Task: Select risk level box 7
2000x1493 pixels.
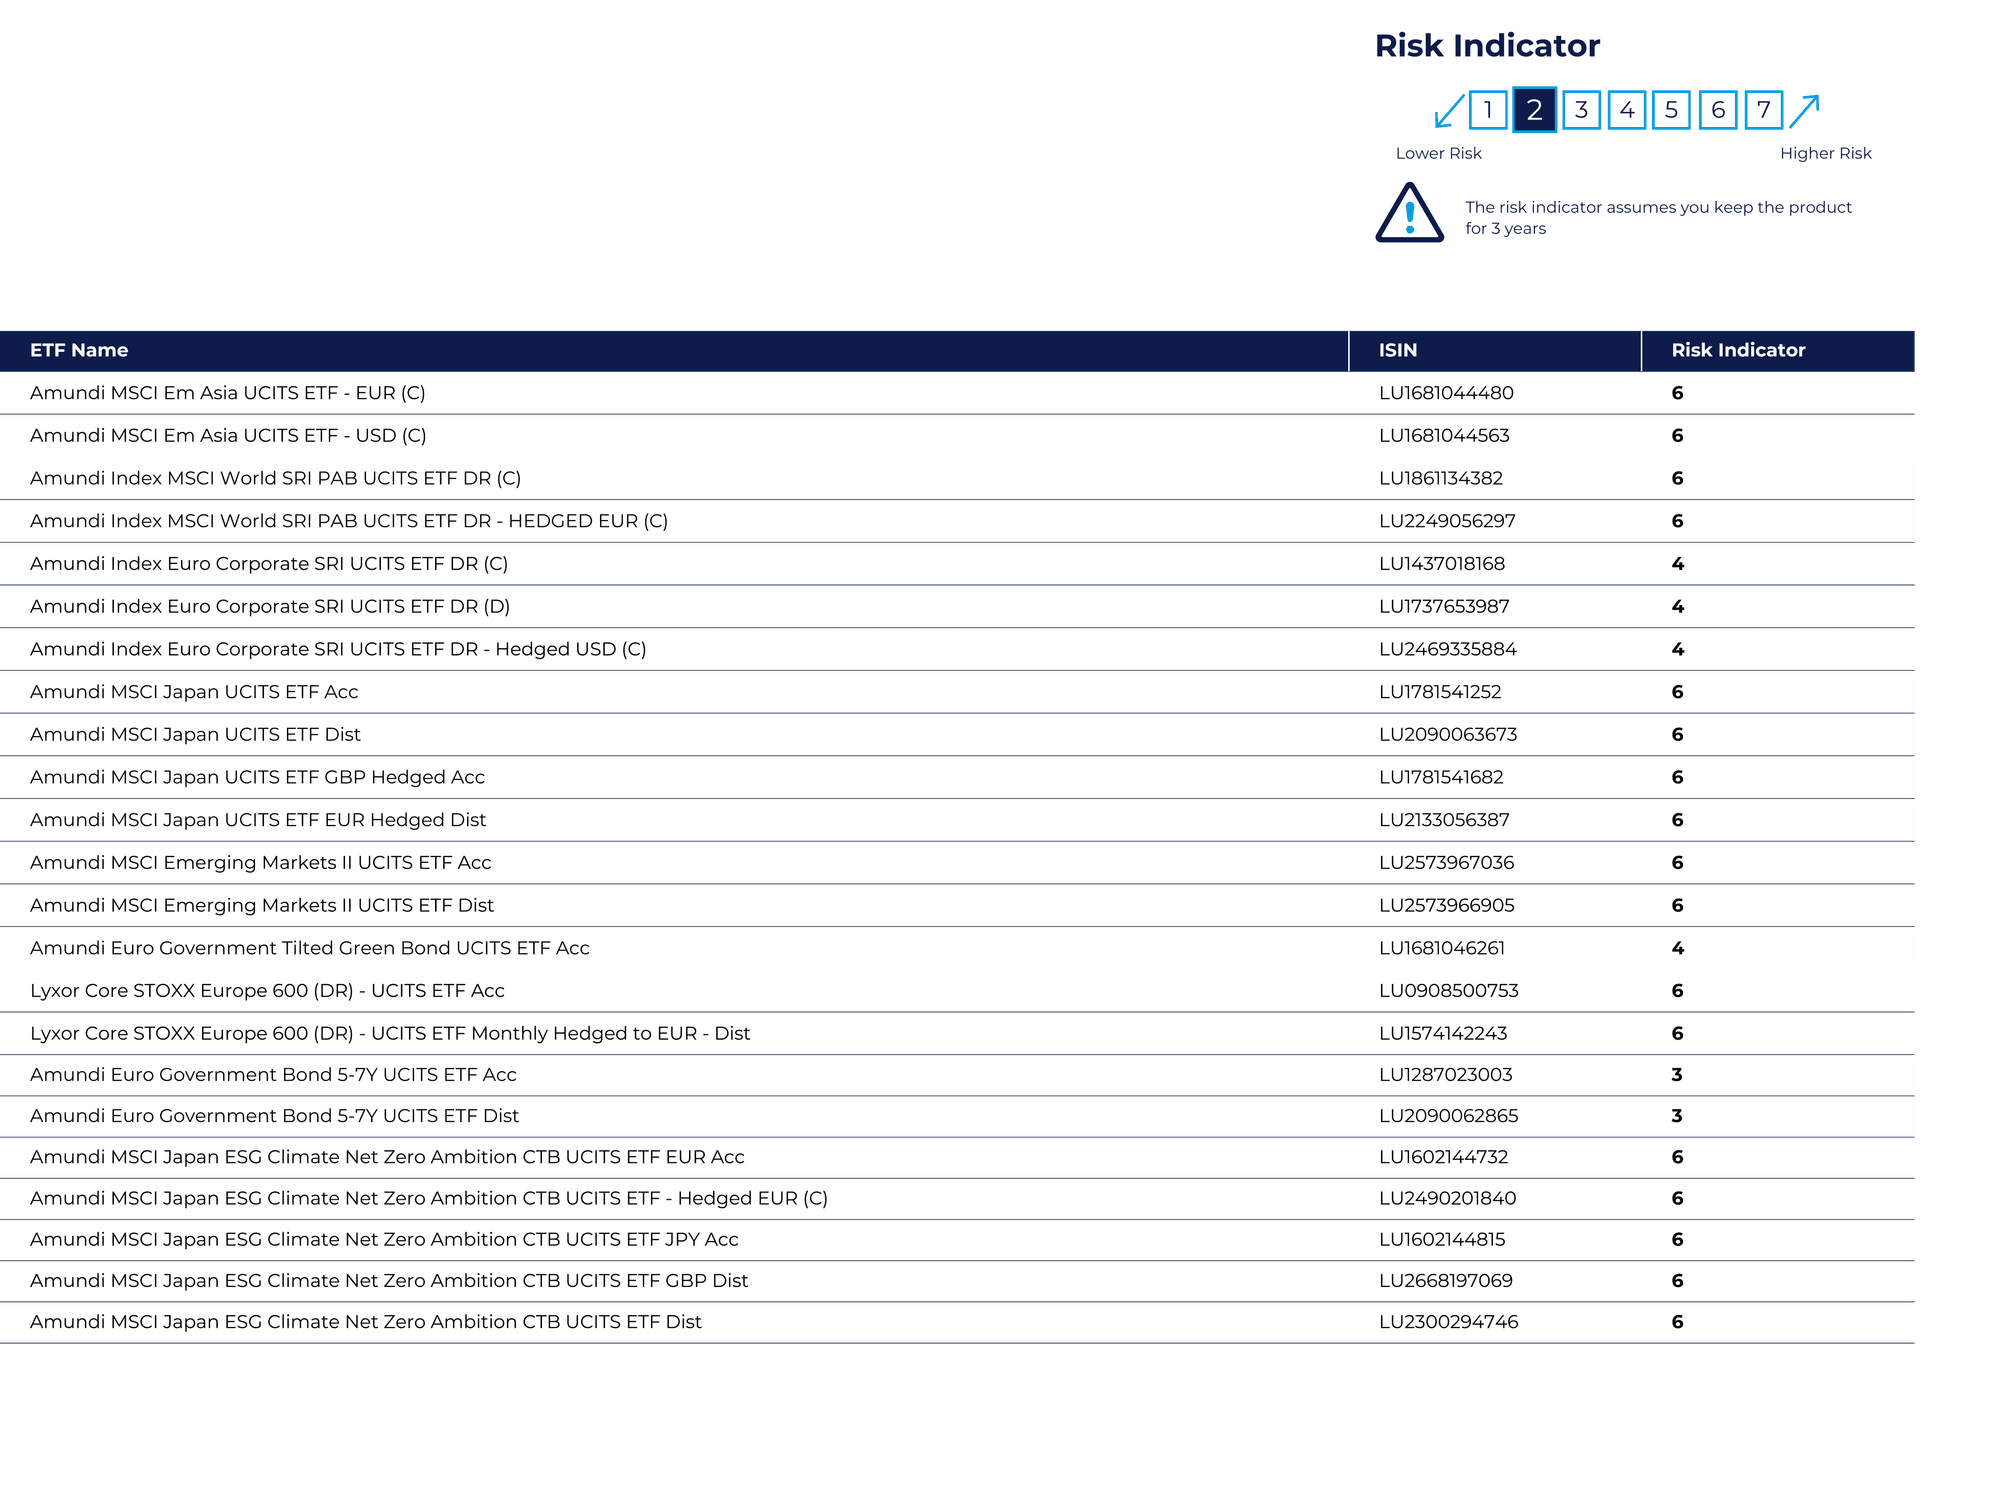Action: point(1764,110)
